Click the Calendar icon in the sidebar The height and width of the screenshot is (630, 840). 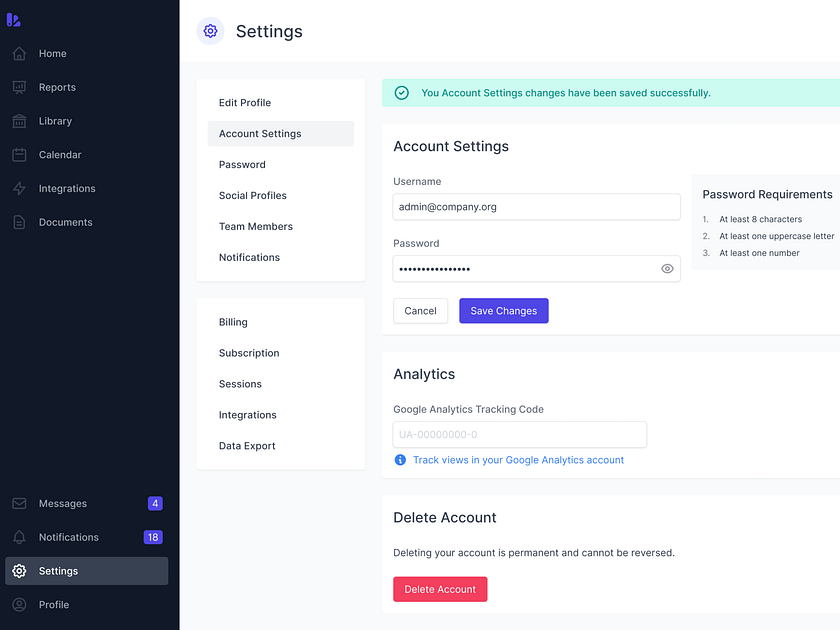pos(19,155)
